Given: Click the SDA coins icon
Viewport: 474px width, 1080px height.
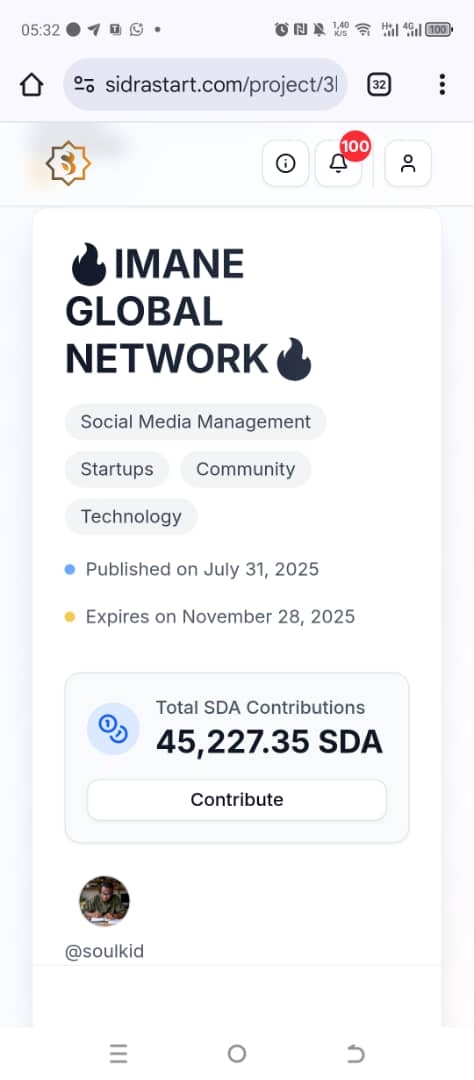Looking at the screenshot, I should tap(113, 729).
